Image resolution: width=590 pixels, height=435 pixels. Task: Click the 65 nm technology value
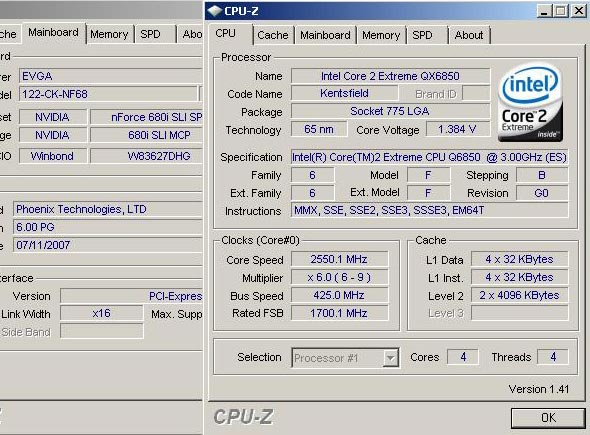coord(319,129)
